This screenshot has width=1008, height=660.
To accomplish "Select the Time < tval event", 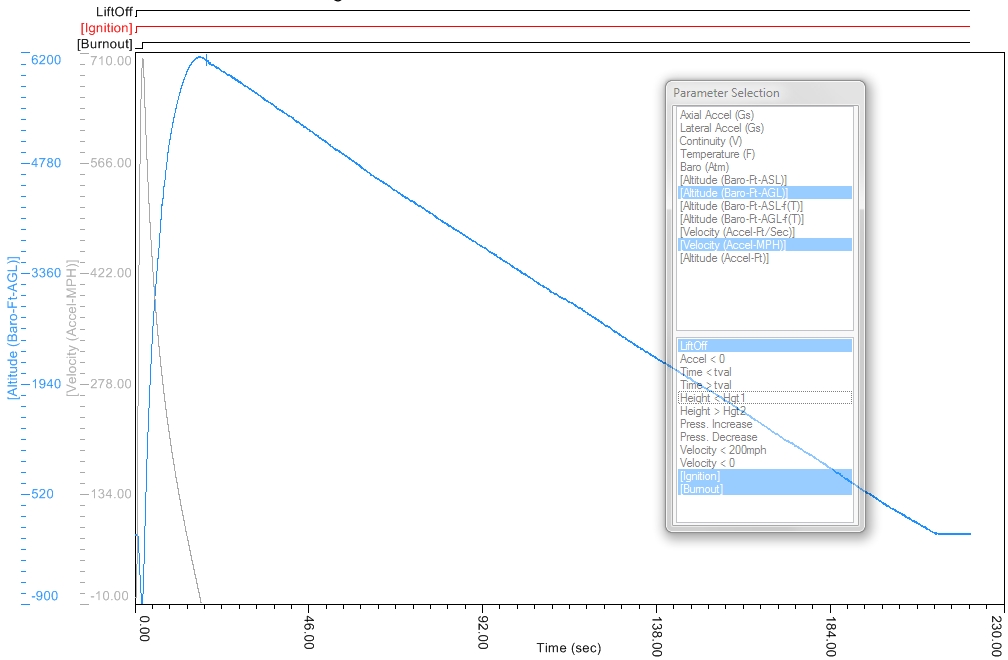I will pos(764,372).
